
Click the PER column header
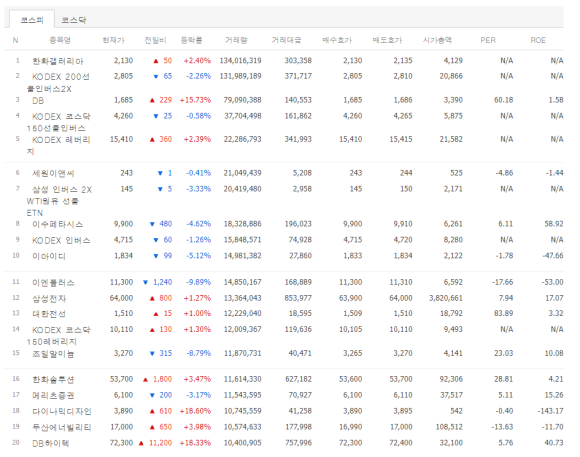tap(488, 40)
